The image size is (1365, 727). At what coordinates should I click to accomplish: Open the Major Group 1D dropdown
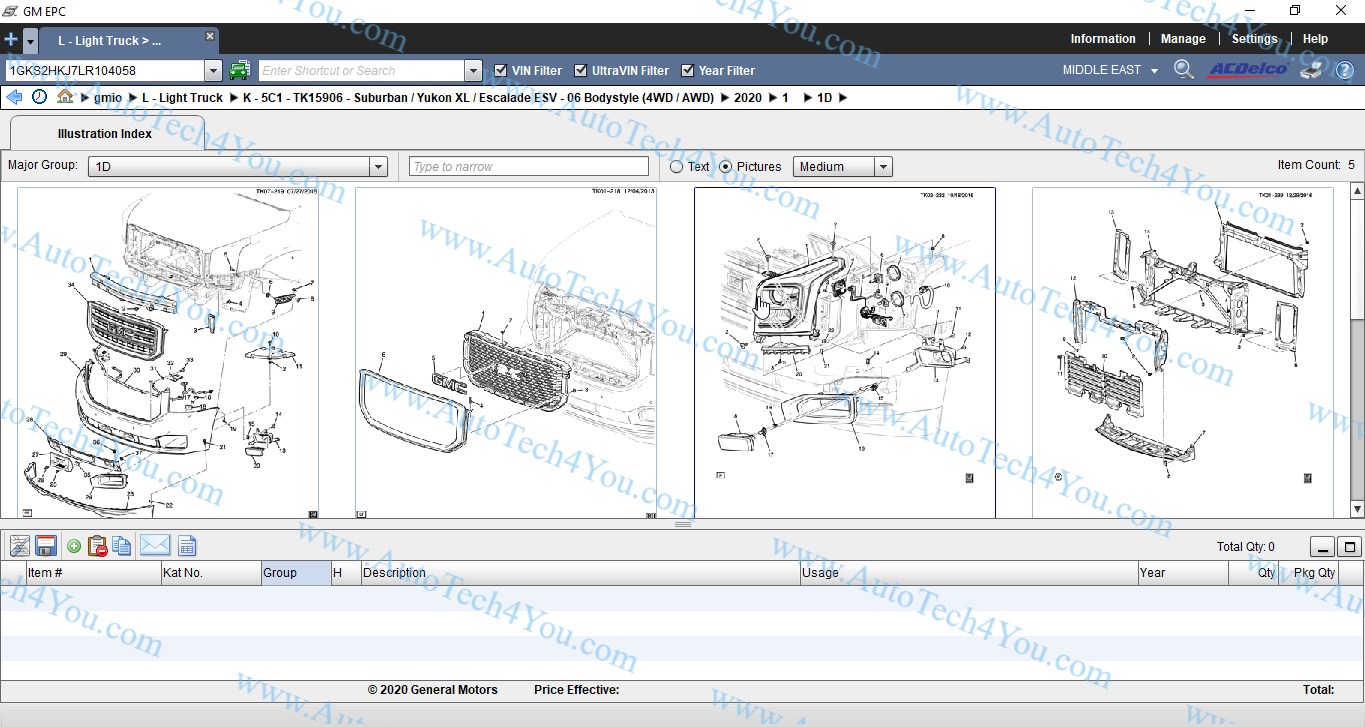(378, 167)
